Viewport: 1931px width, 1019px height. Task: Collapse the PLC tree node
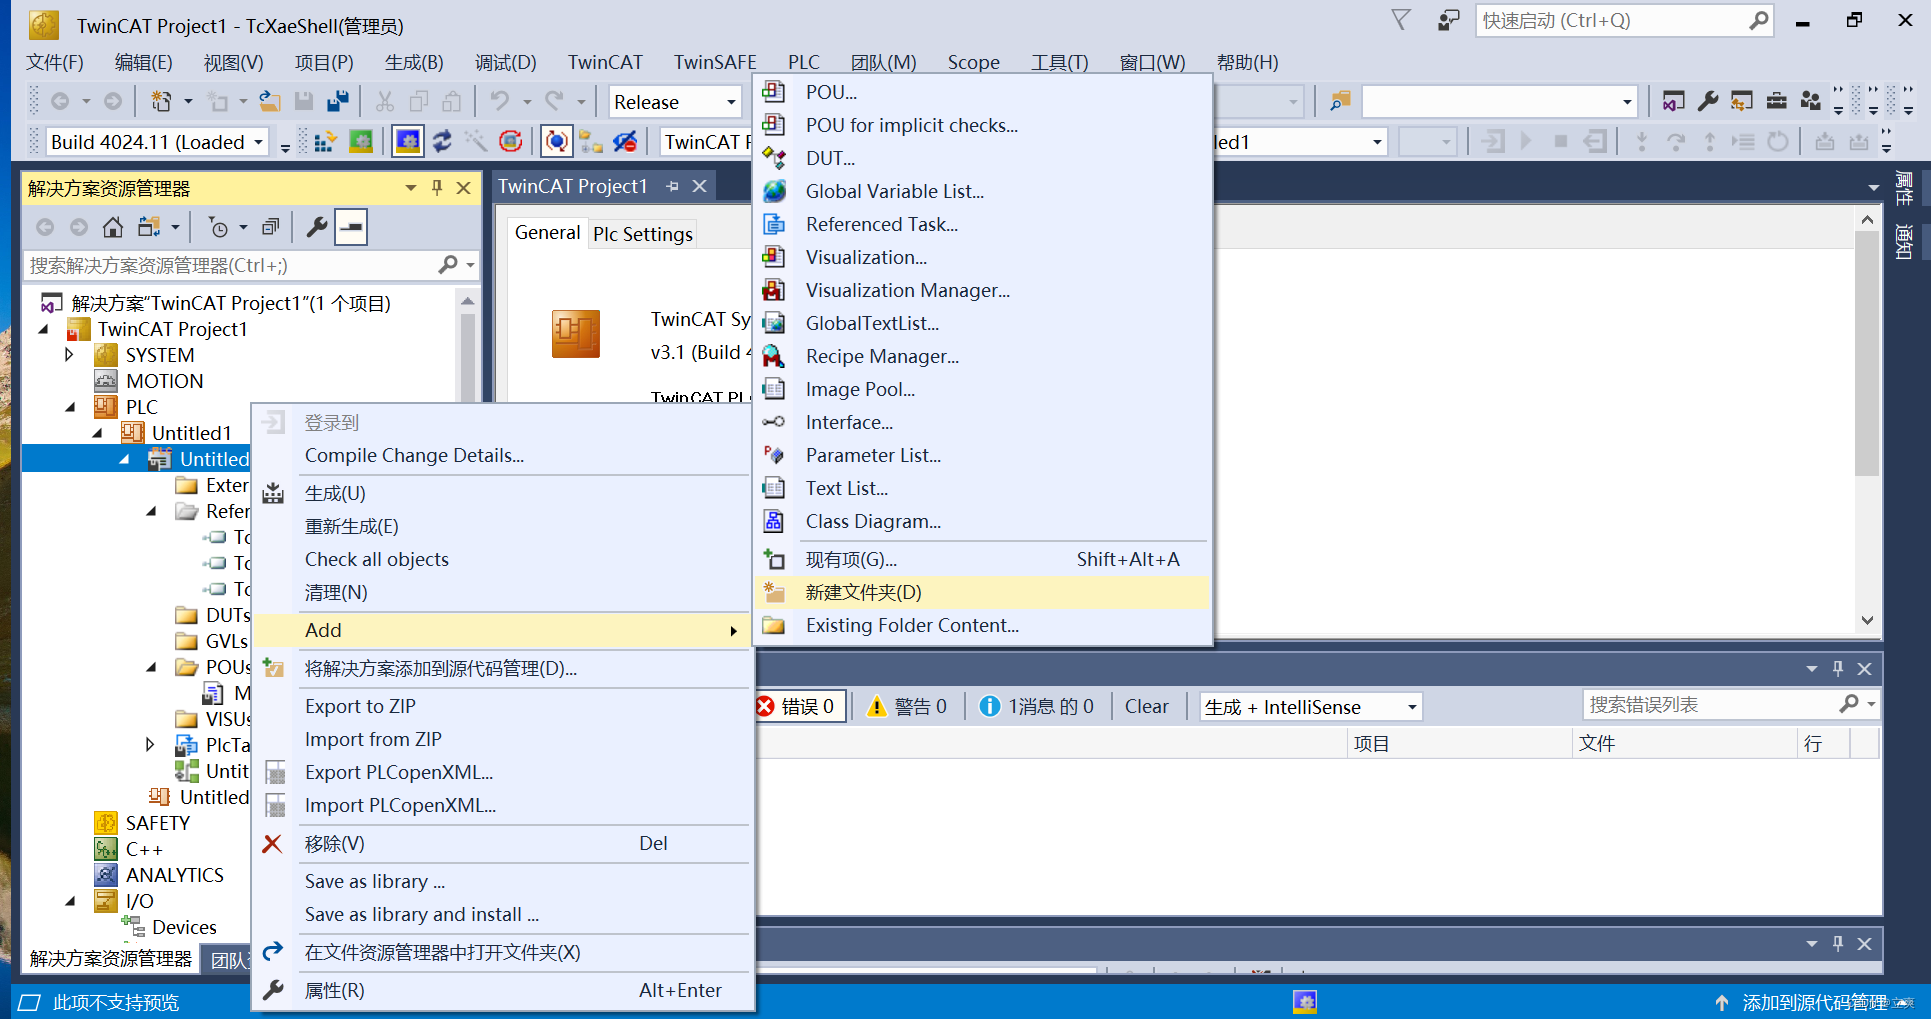point(70,407)
